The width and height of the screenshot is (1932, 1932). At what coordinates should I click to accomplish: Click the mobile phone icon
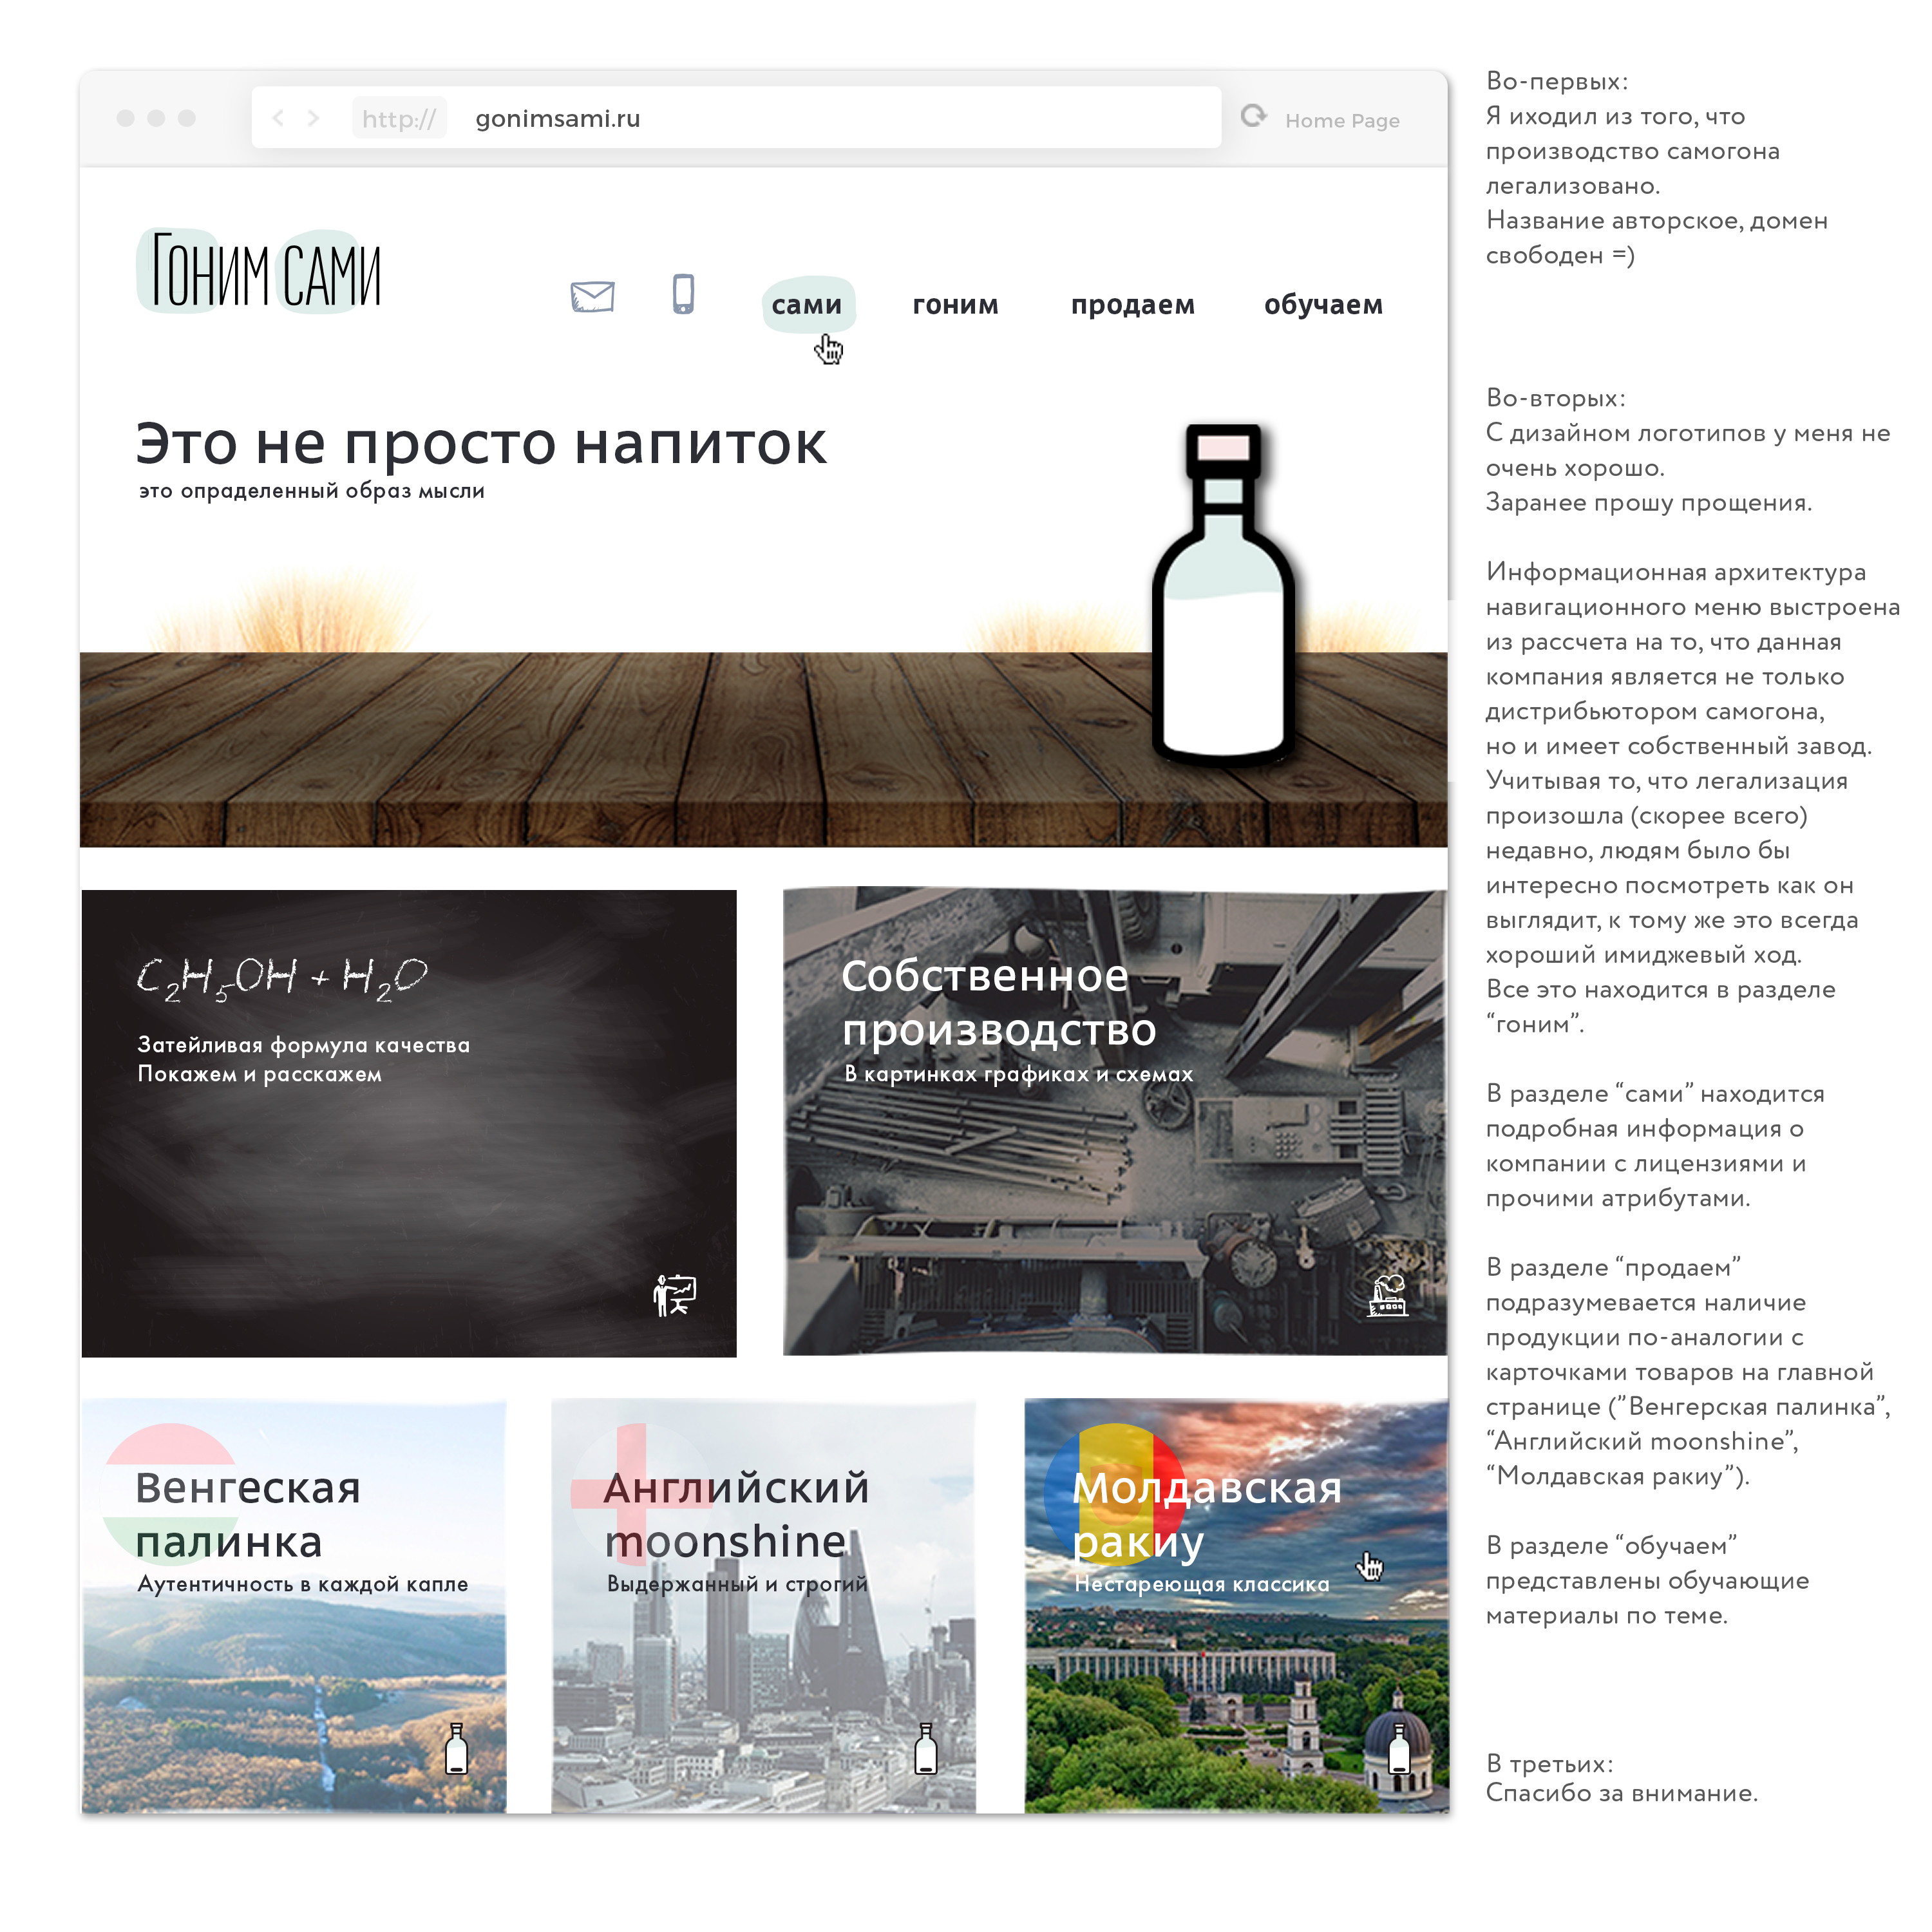(x=683, y=294)
